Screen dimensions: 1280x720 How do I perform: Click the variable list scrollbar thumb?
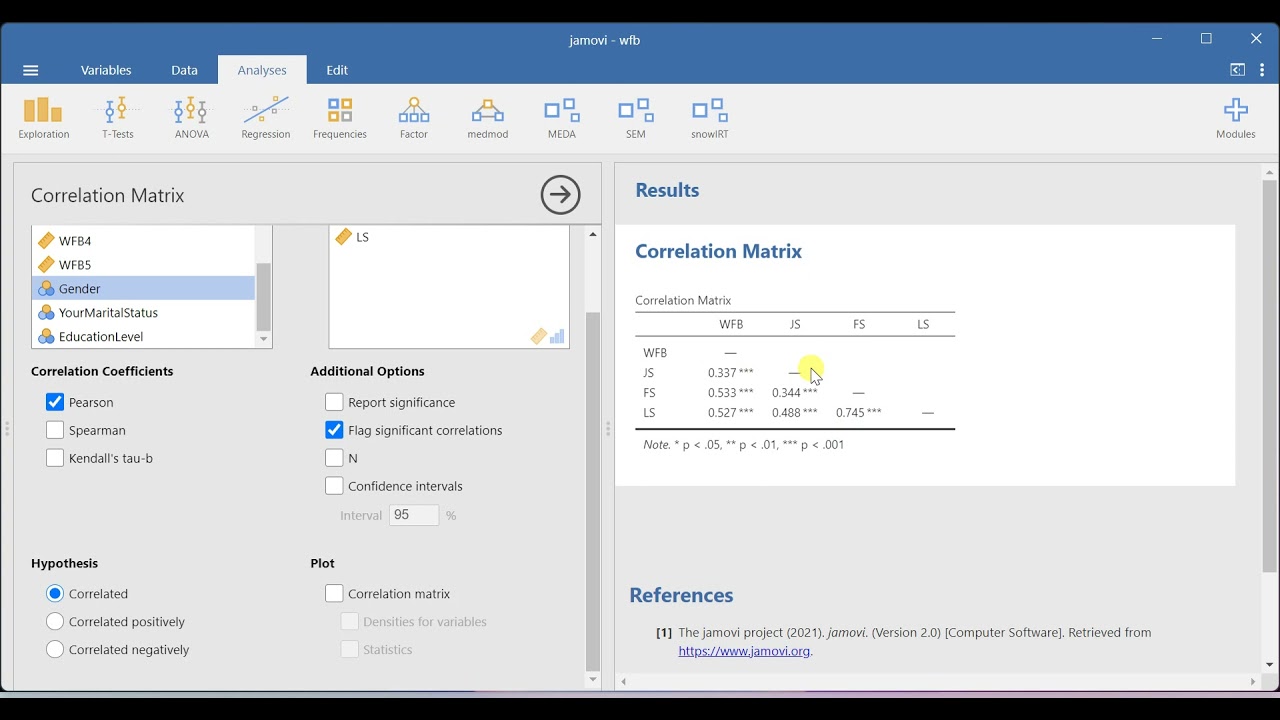click(x=264, y=296)
